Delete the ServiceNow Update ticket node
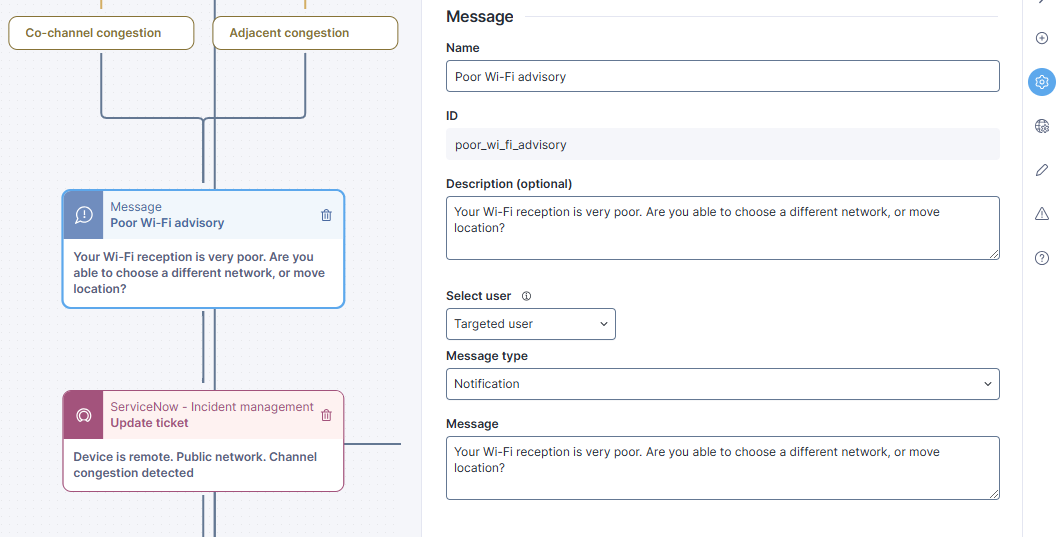The height and width of the screenshot is (537, 1059). coord(326,415)
